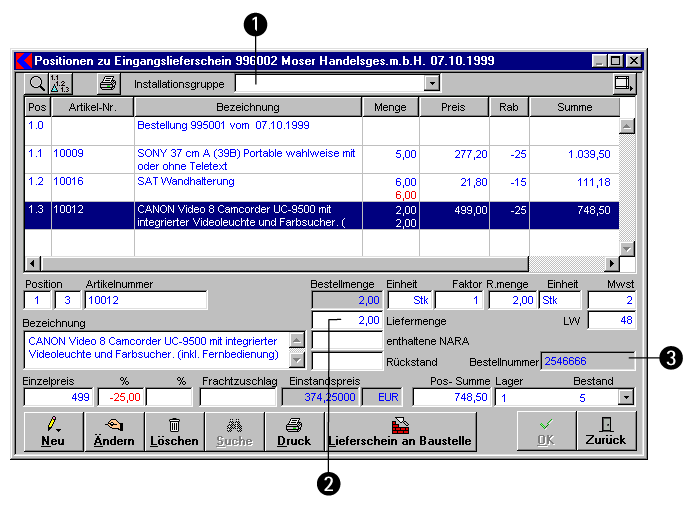Click the window layout icon at top right
Image resolution: width=698 pixels, height=511 pixels.
[624, 84]
